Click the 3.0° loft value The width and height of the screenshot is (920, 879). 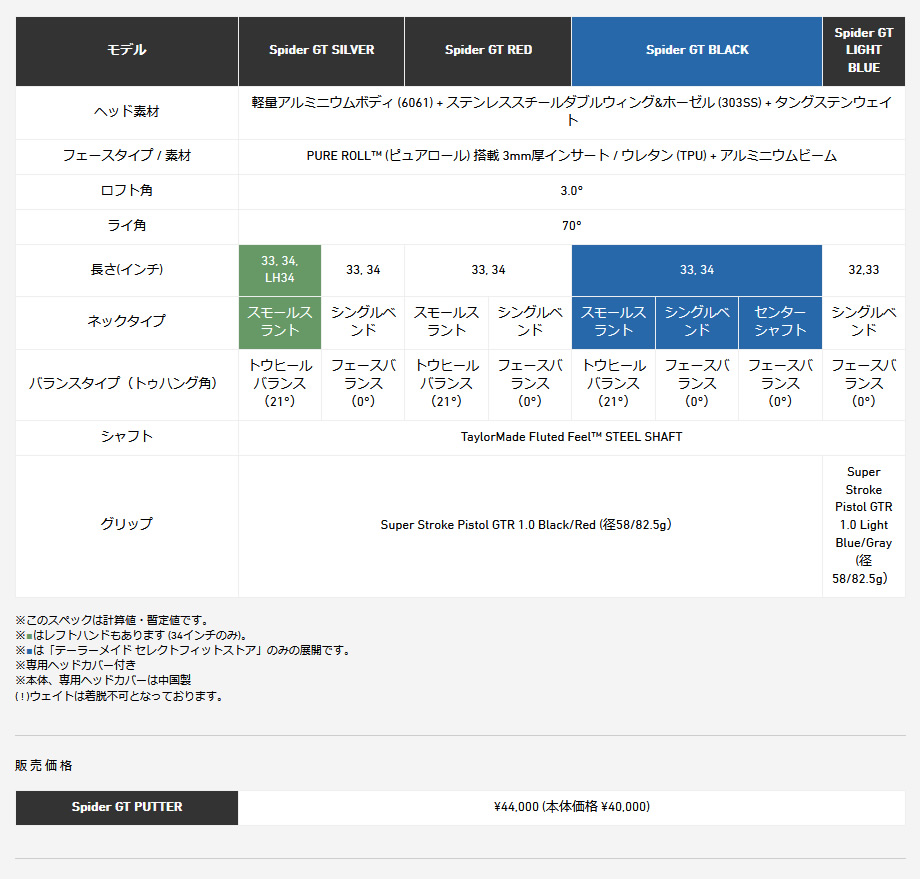click(x=572, y=191)
